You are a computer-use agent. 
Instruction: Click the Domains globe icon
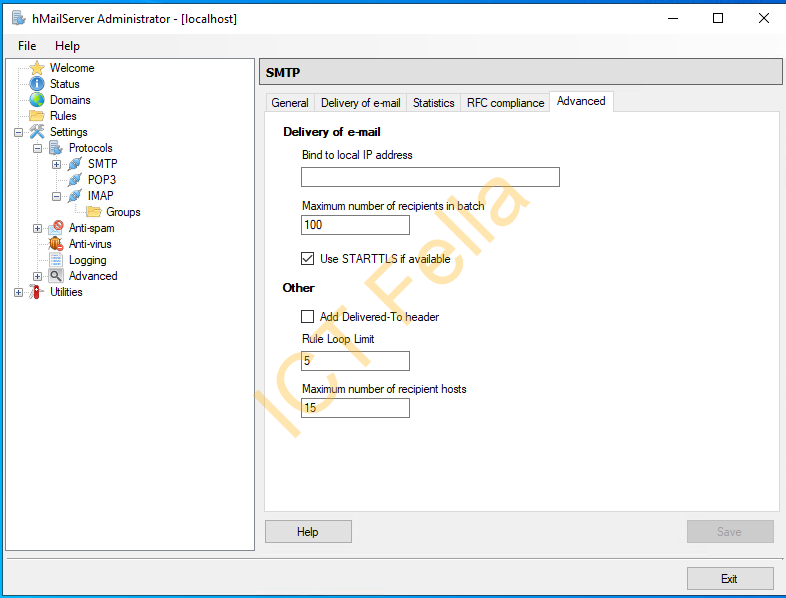coord(37,100)
